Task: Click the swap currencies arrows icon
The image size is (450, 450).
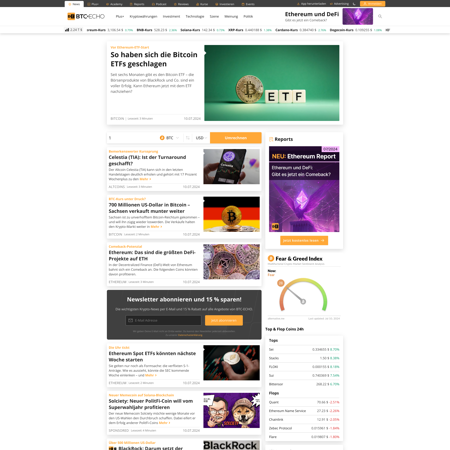Action: [x=188, y=138]
